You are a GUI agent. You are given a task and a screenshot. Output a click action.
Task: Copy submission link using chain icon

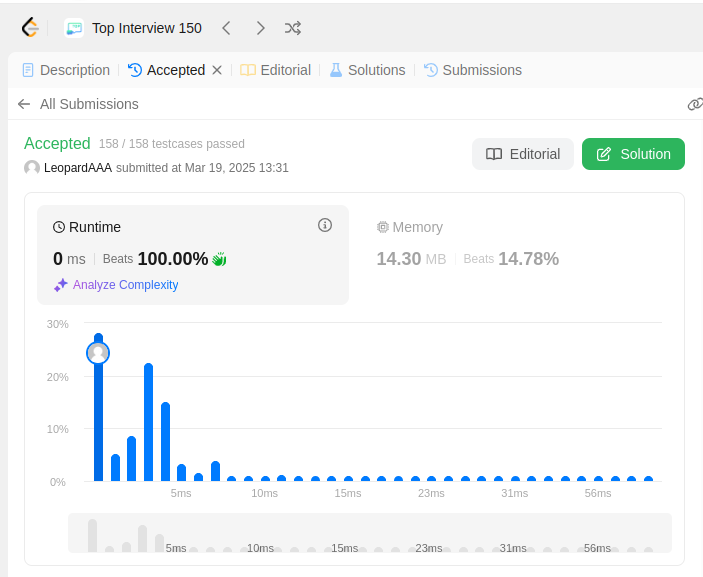click(695, 104)
